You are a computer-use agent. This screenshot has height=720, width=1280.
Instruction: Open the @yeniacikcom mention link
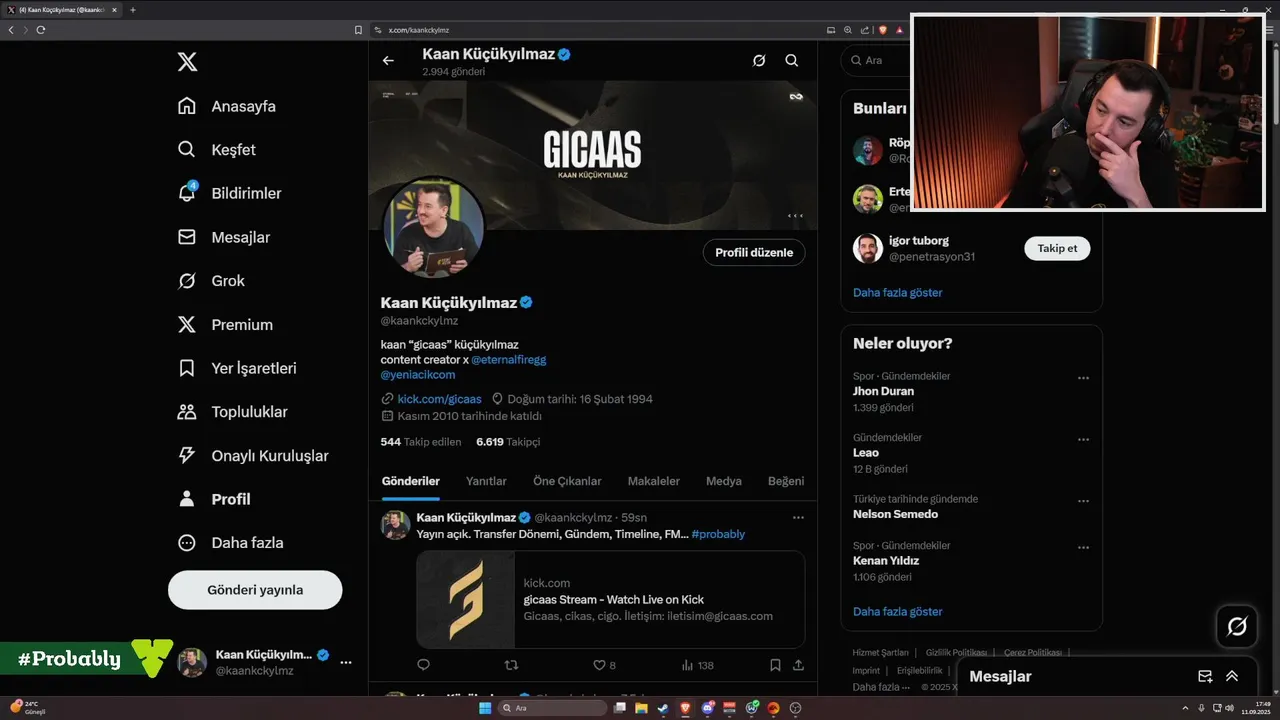(418, 375)
